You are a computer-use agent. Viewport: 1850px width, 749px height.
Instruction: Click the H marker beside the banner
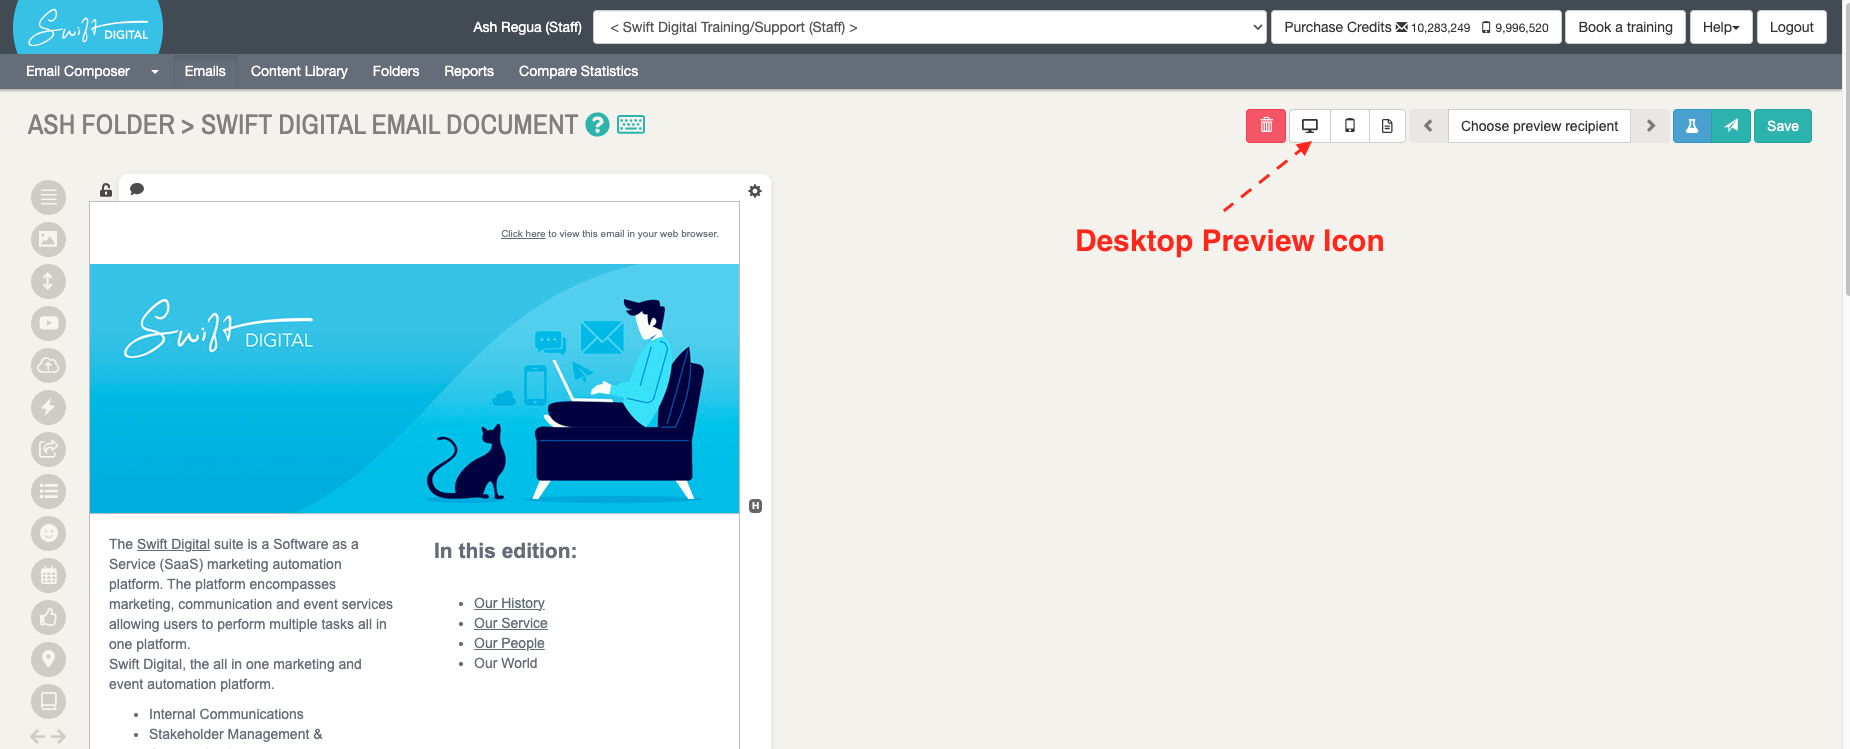[756, 506]
